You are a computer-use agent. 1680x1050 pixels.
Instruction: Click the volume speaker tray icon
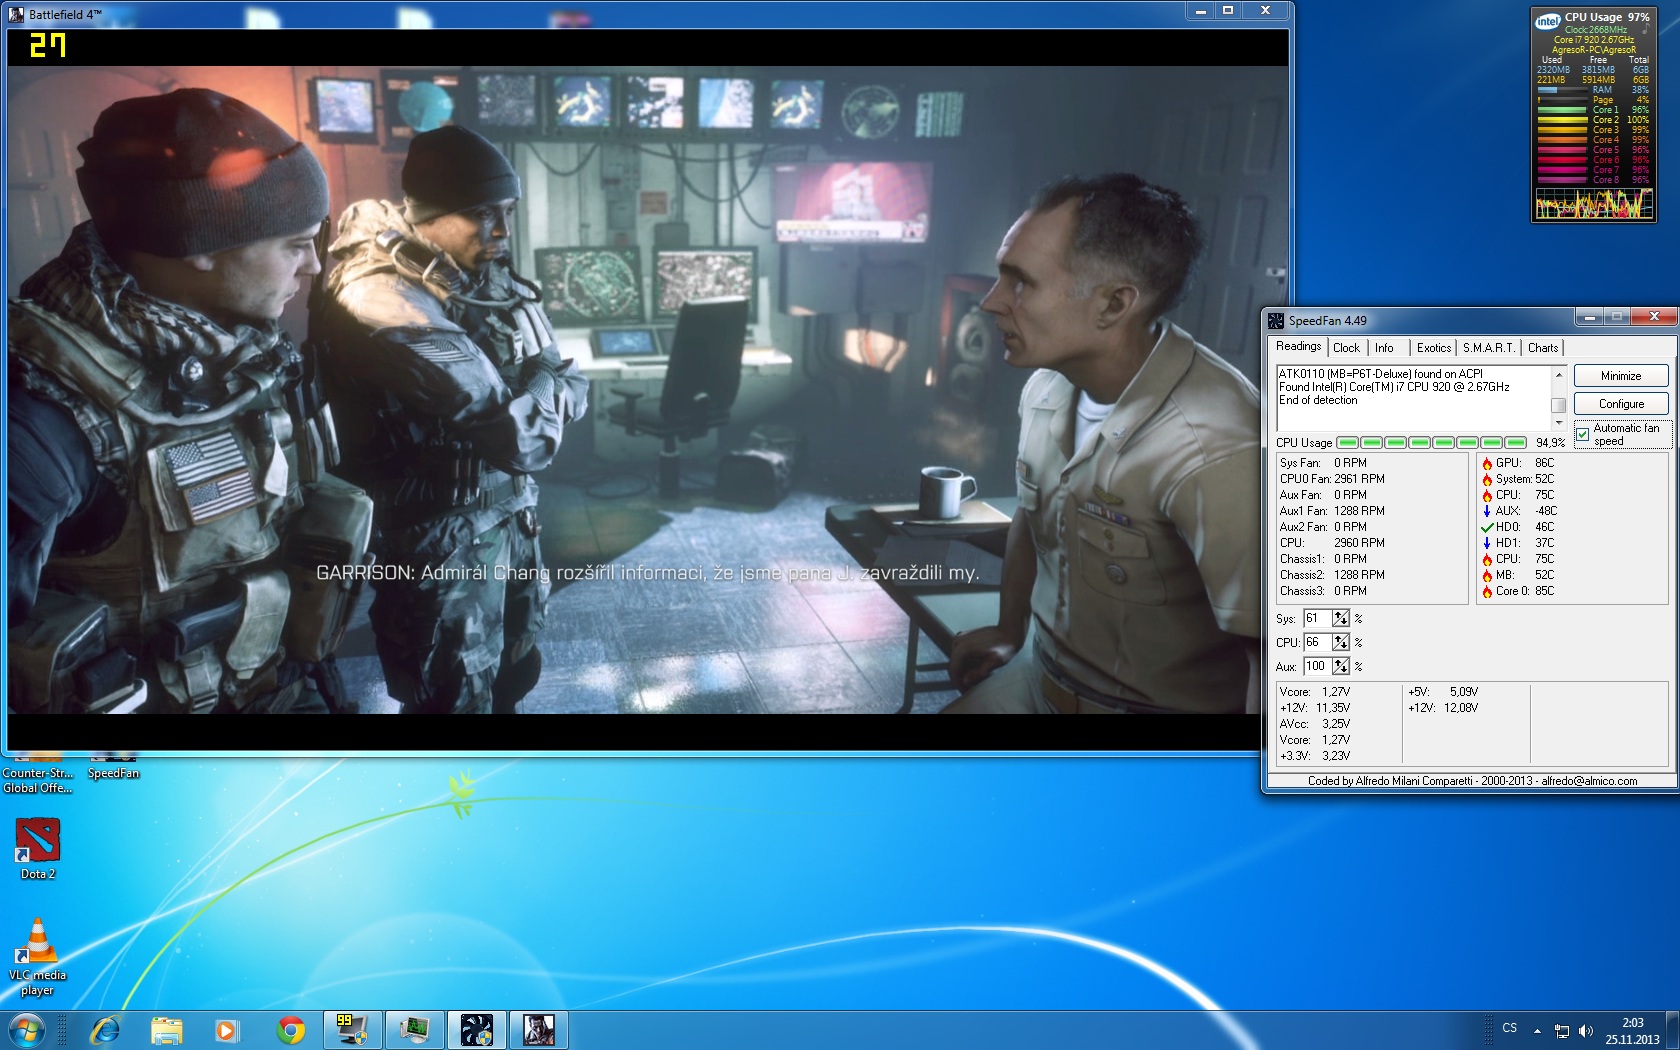(1585, 1030)
